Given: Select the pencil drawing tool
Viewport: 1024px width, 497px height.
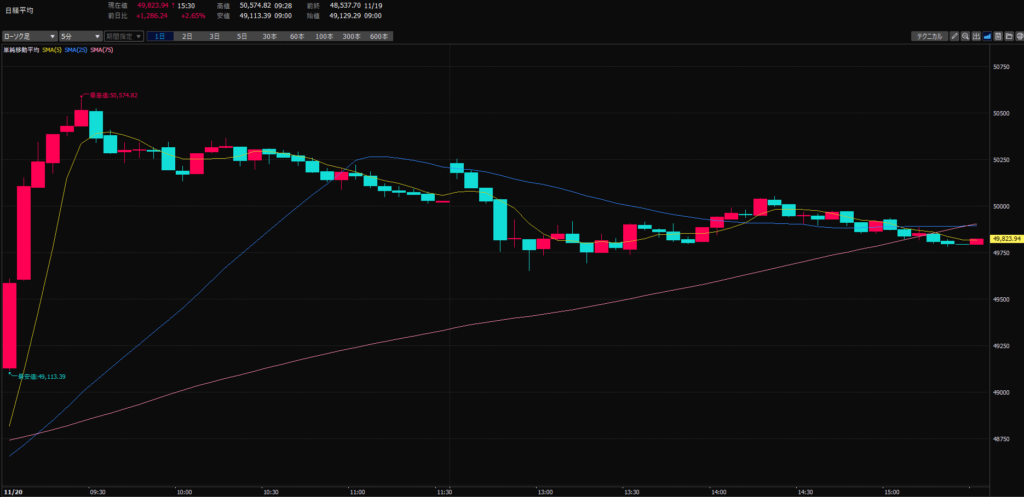Looking at the screenshot, I should click(x=954, y=36).
